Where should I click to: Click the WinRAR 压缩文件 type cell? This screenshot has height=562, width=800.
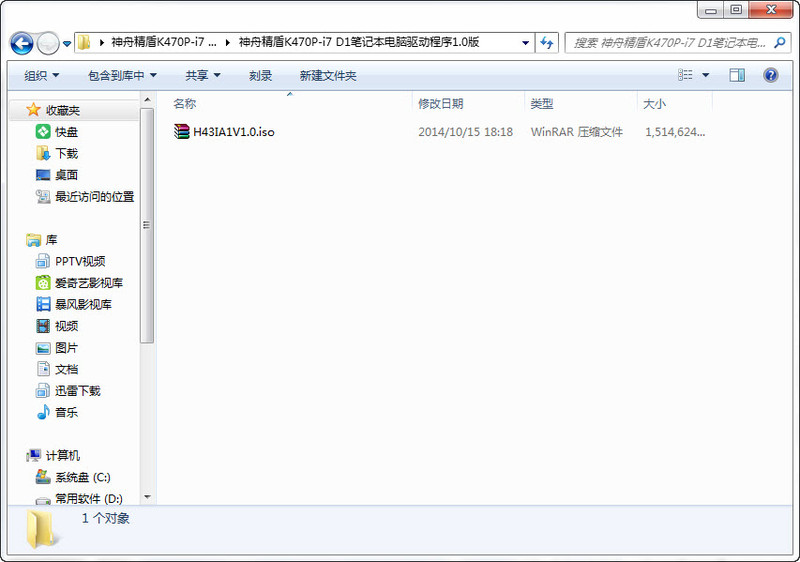(x=577, y=132)
